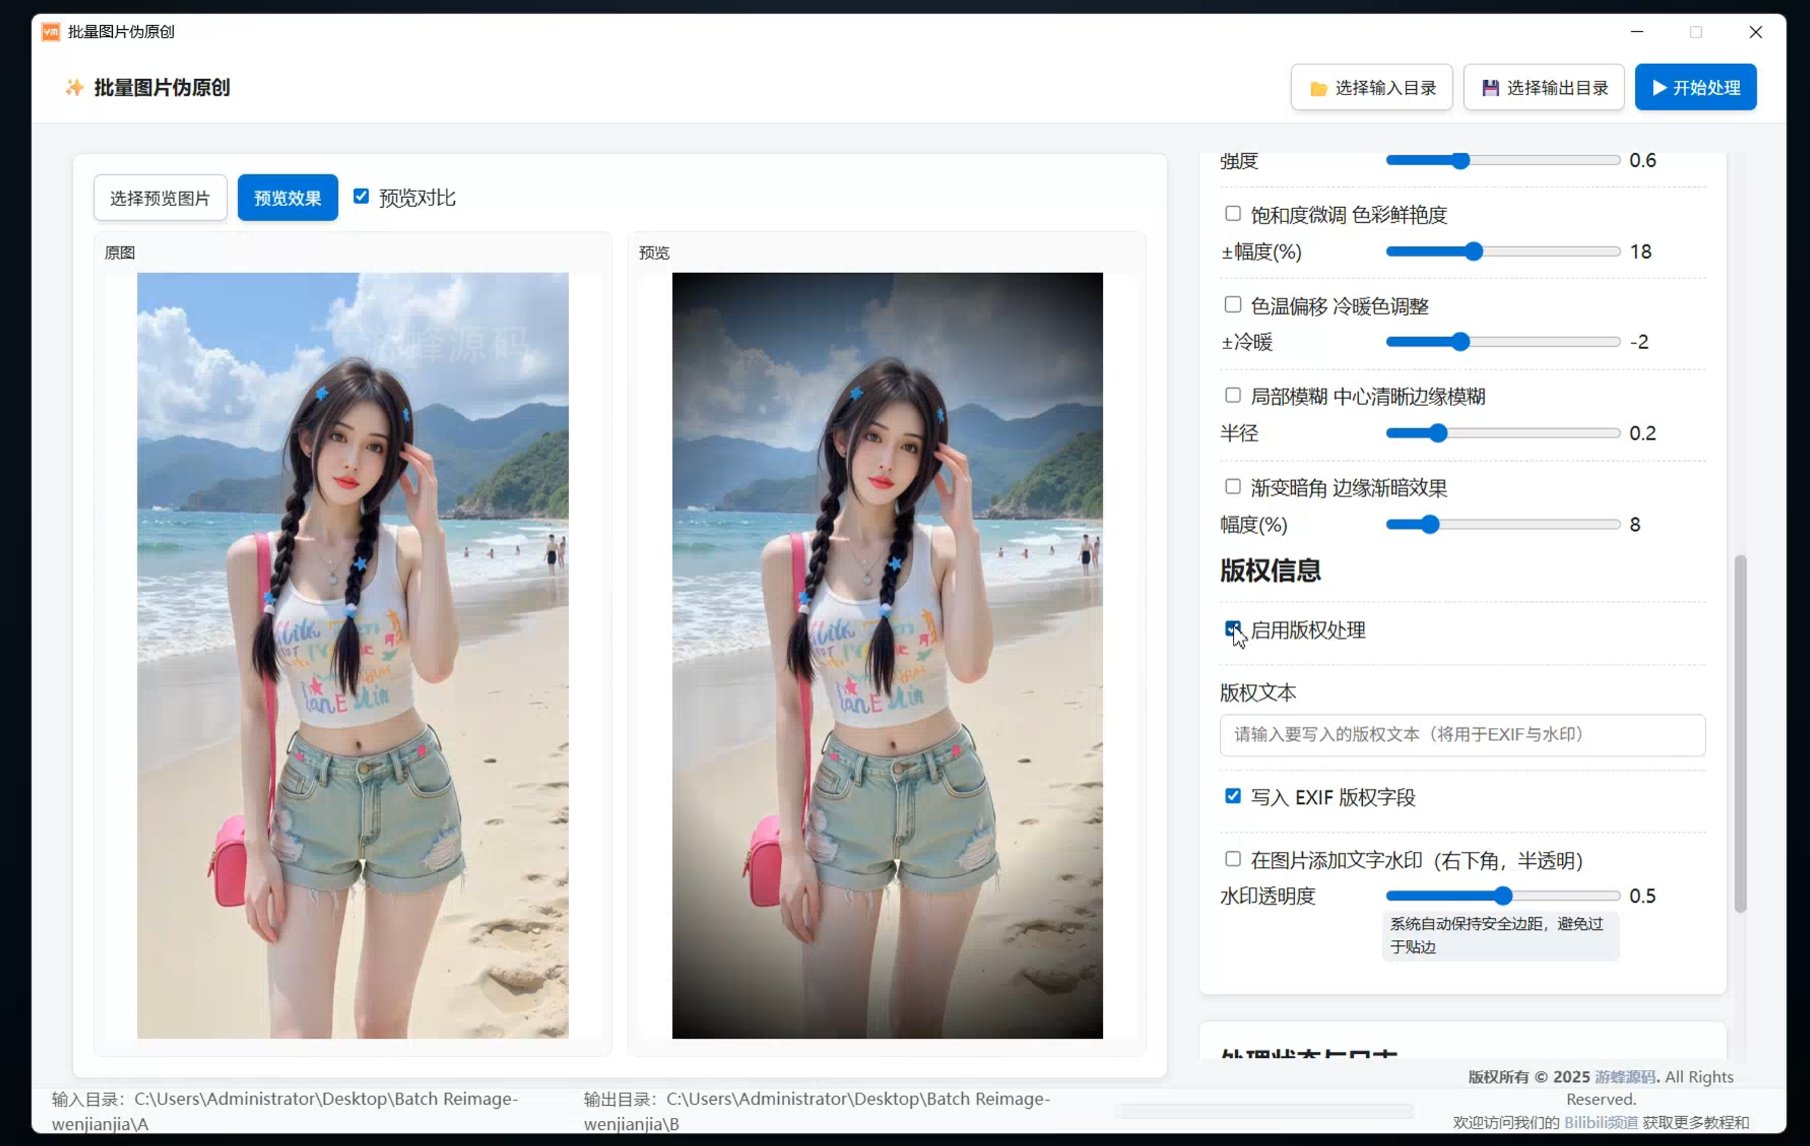Open the Bilibili频道 link
Screen dimensions: 1810x1146
(x=1601, y=1123)
